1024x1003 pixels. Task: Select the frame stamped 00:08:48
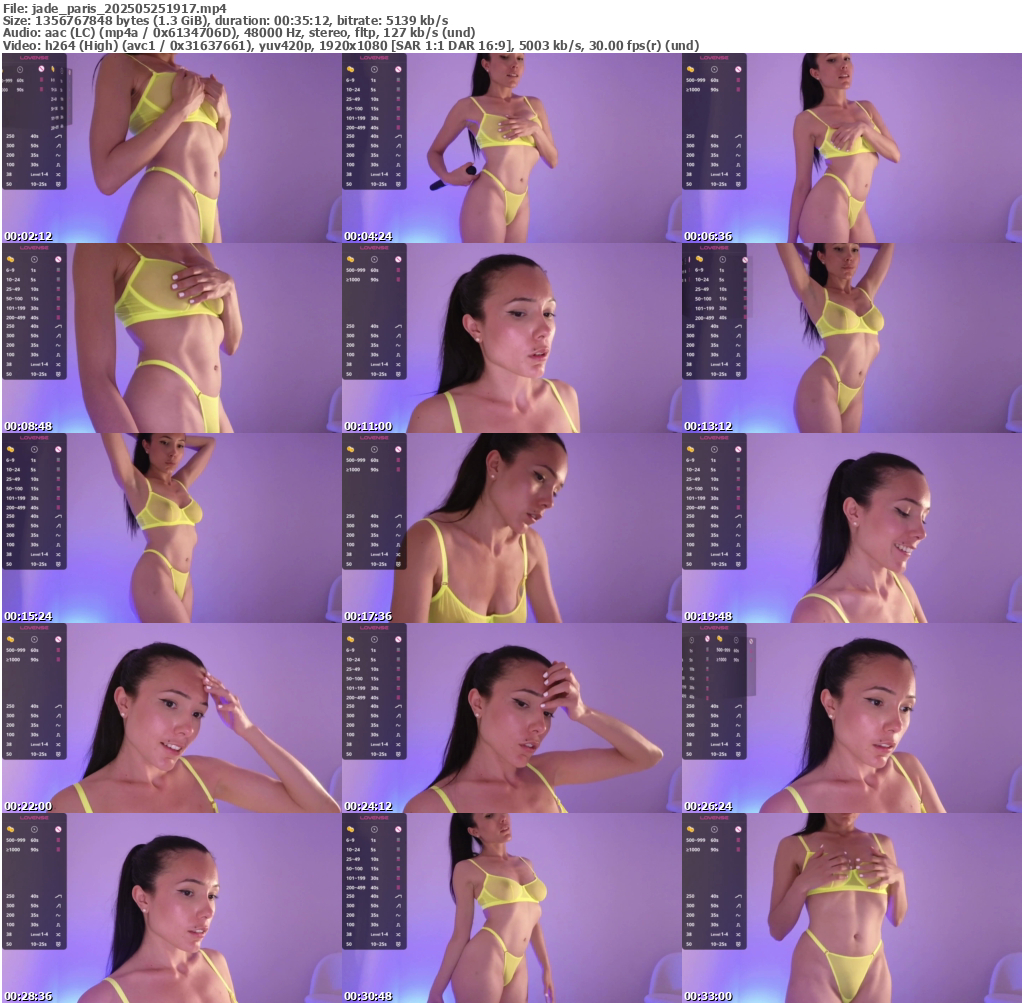tap(171, 338)
